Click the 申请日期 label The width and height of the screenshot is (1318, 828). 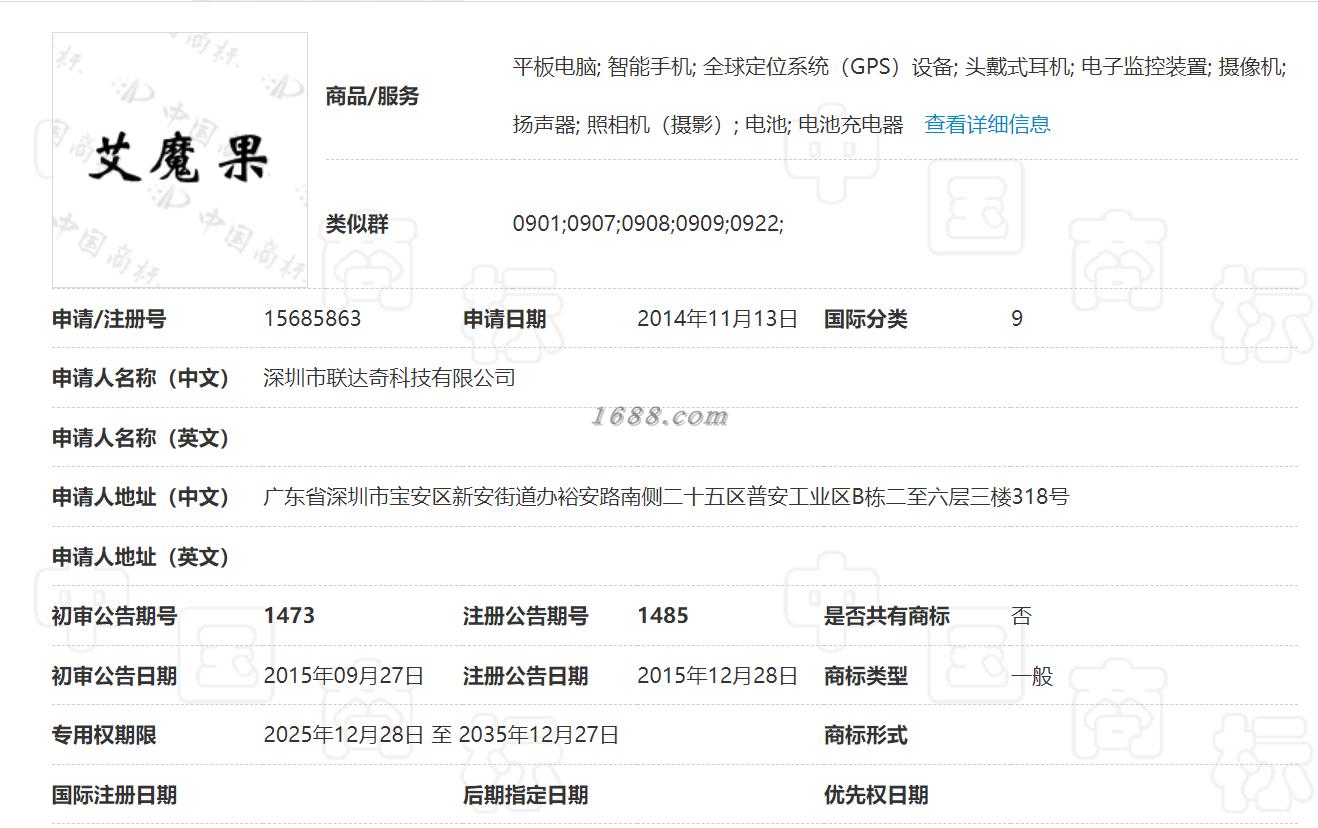(504, 319)
